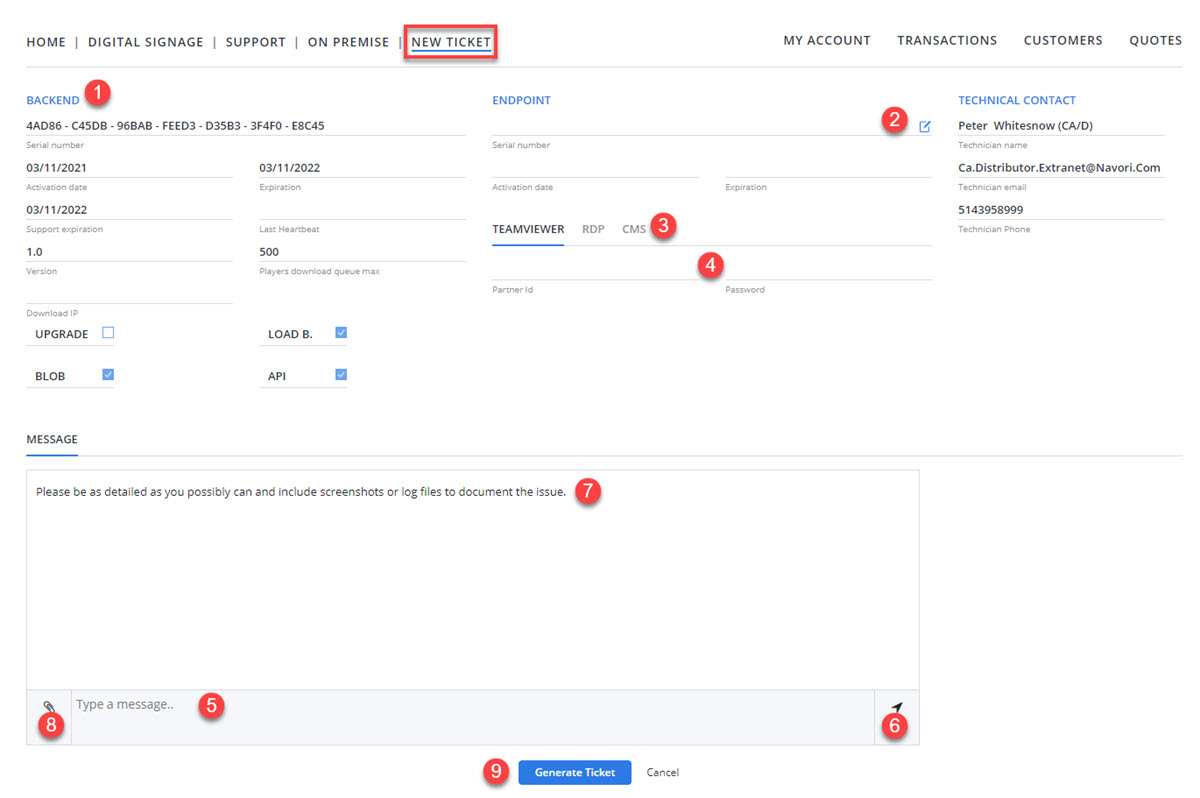Focus the Partner Id field
1200x798 pixels.
coord(595,269)
